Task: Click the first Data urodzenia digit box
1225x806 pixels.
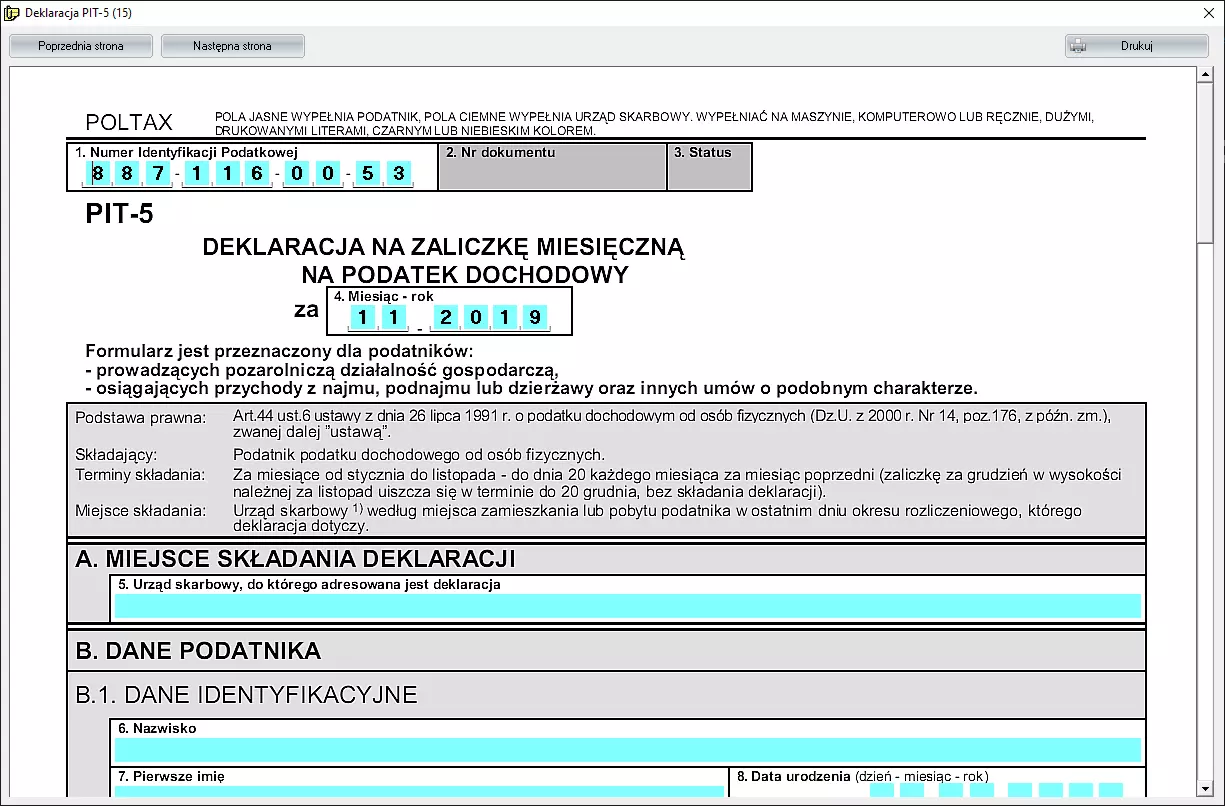Action: (x=882, y=791)
